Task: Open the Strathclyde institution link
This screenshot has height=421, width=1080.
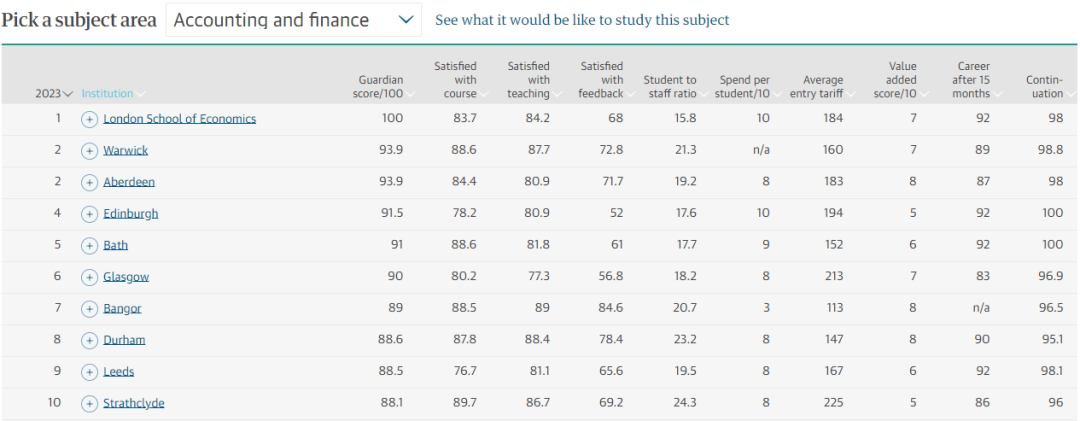Action: pos(134,403)
